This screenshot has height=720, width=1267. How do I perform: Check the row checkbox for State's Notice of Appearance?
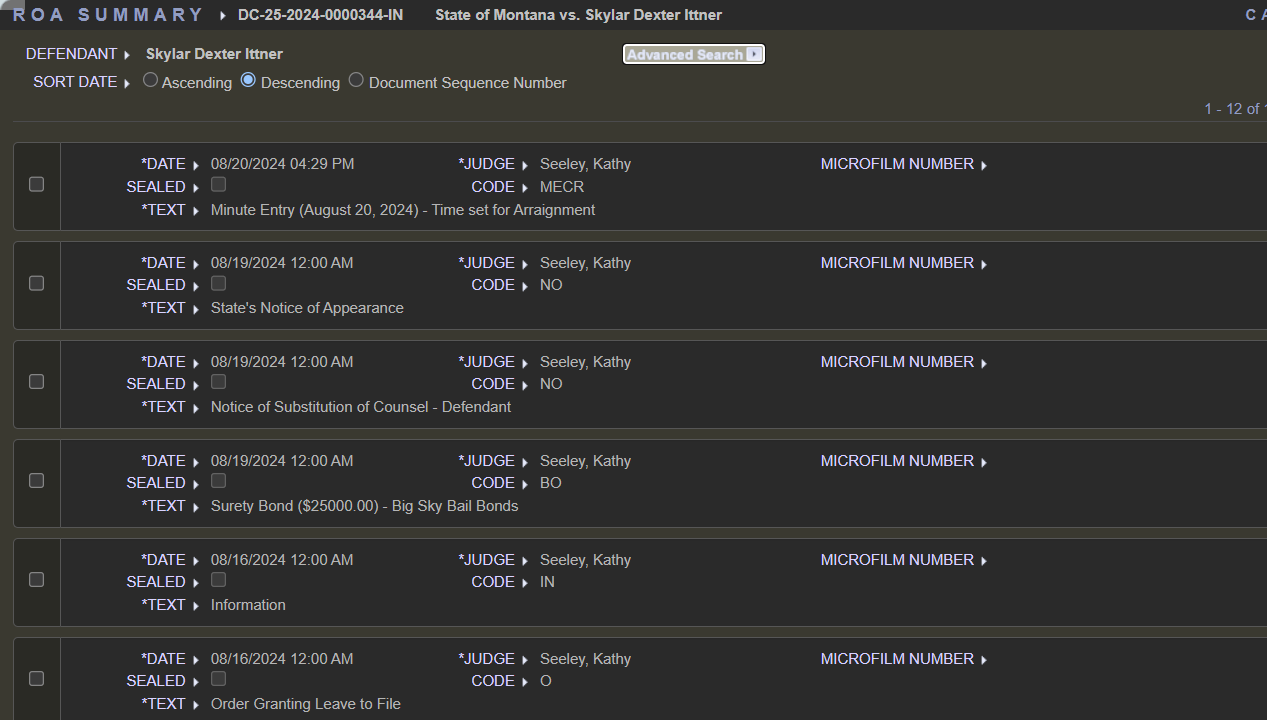tap(37, 283)
